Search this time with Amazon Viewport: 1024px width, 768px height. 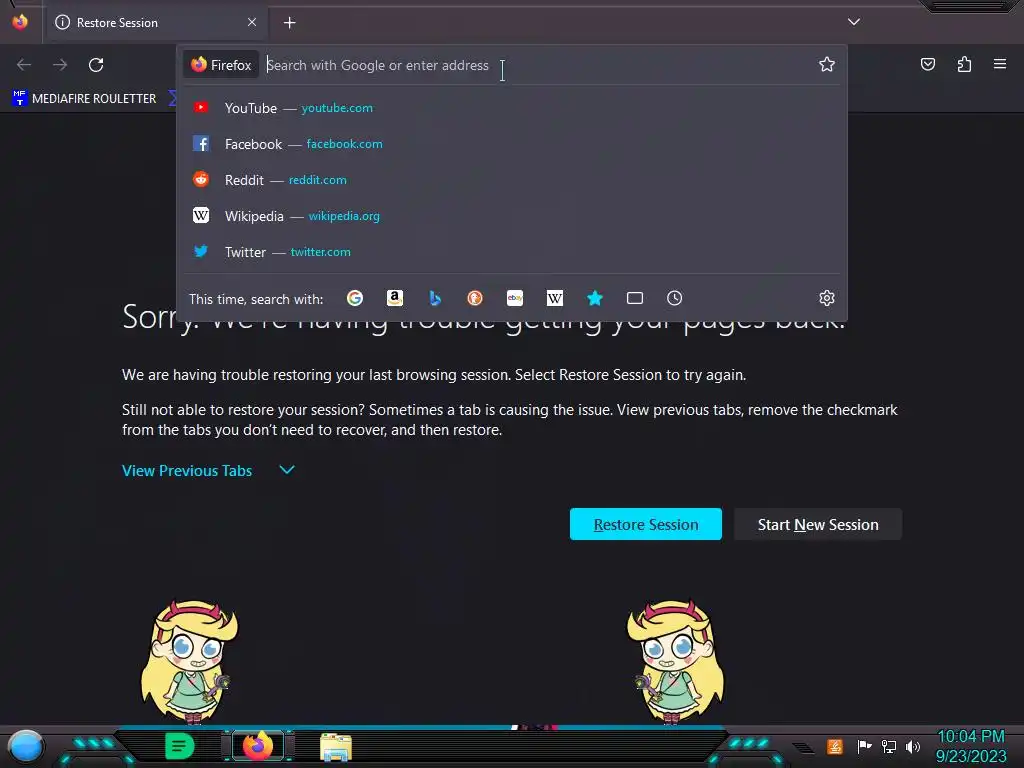click(x=394, y=298)
